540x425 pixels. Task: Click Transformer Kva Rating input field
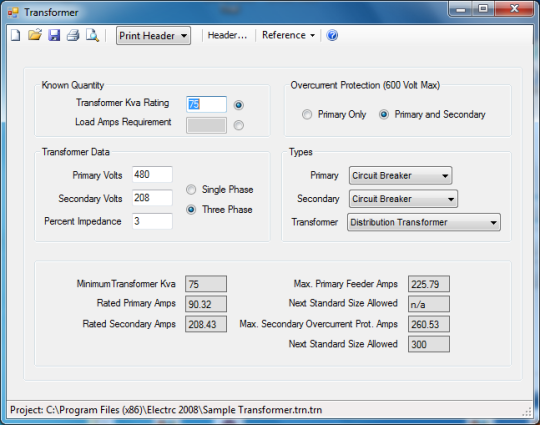coord(207,104)
